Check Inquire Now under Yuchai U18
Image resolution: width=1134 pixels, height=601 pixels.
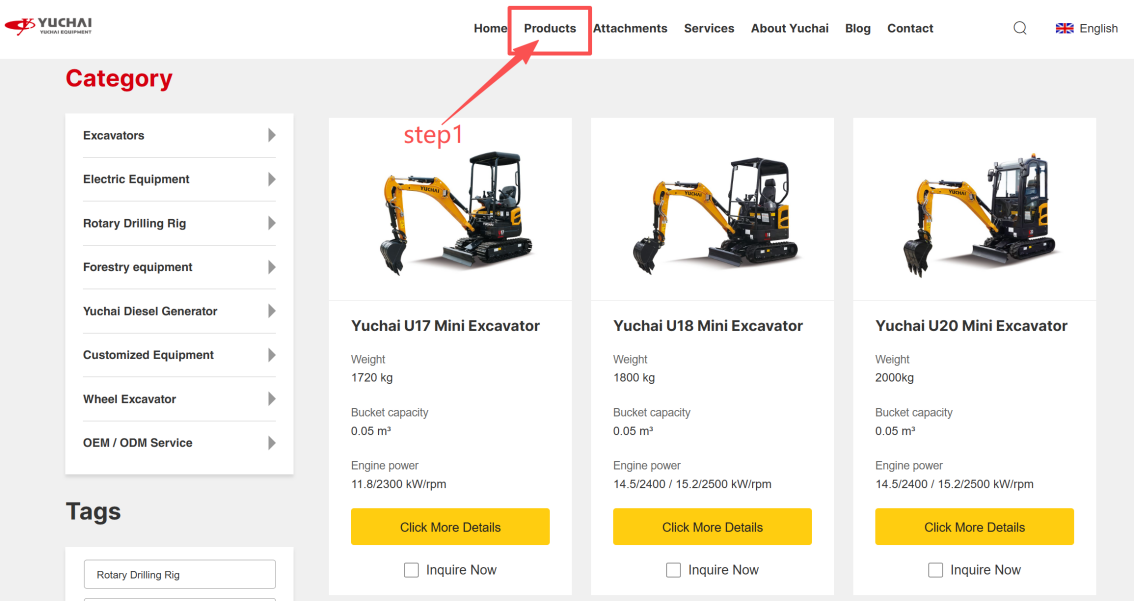tap(673, 569)
